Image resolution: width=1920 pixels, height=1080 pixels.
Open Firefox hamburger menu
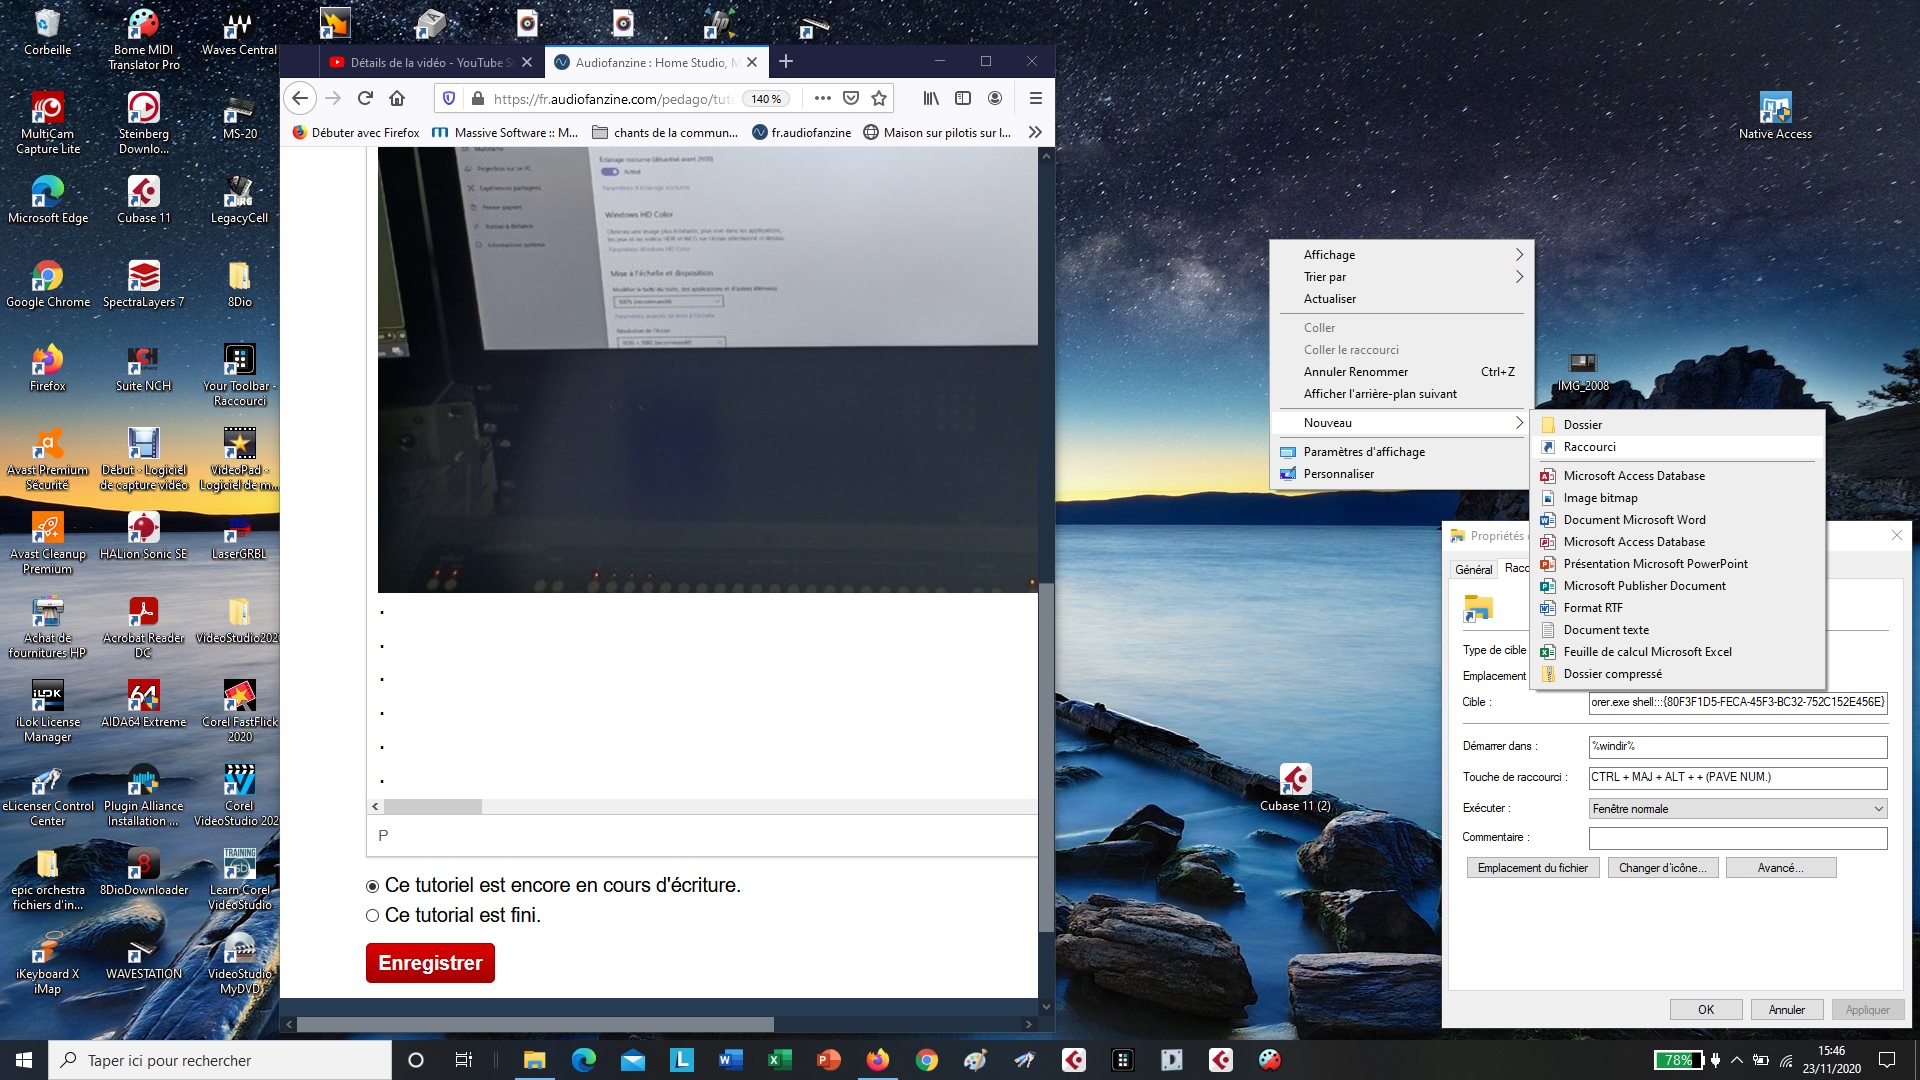[x=1035, y=98]
